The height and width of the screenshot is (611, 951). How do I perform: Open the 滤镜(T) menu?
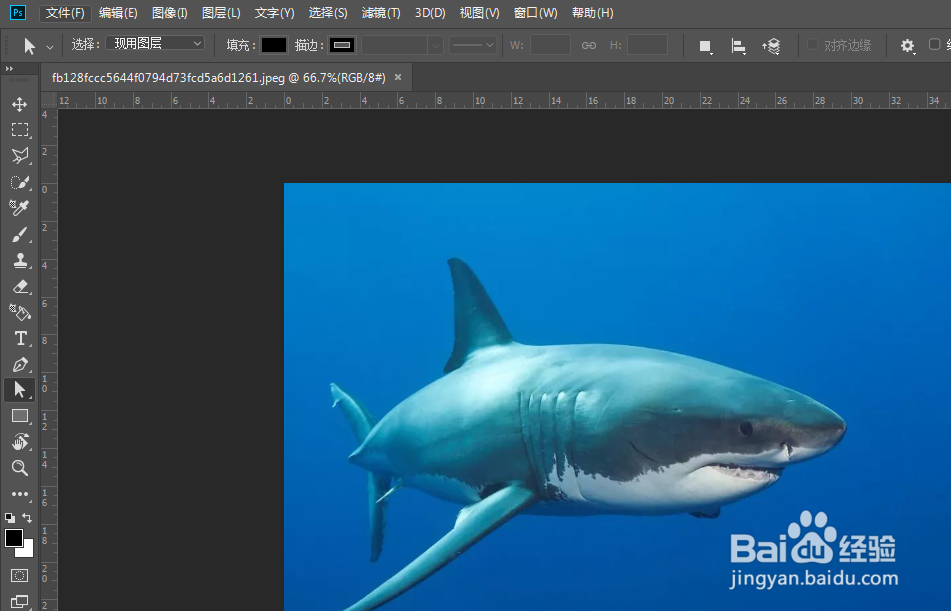pyautogui.click(x=380, y=13)
